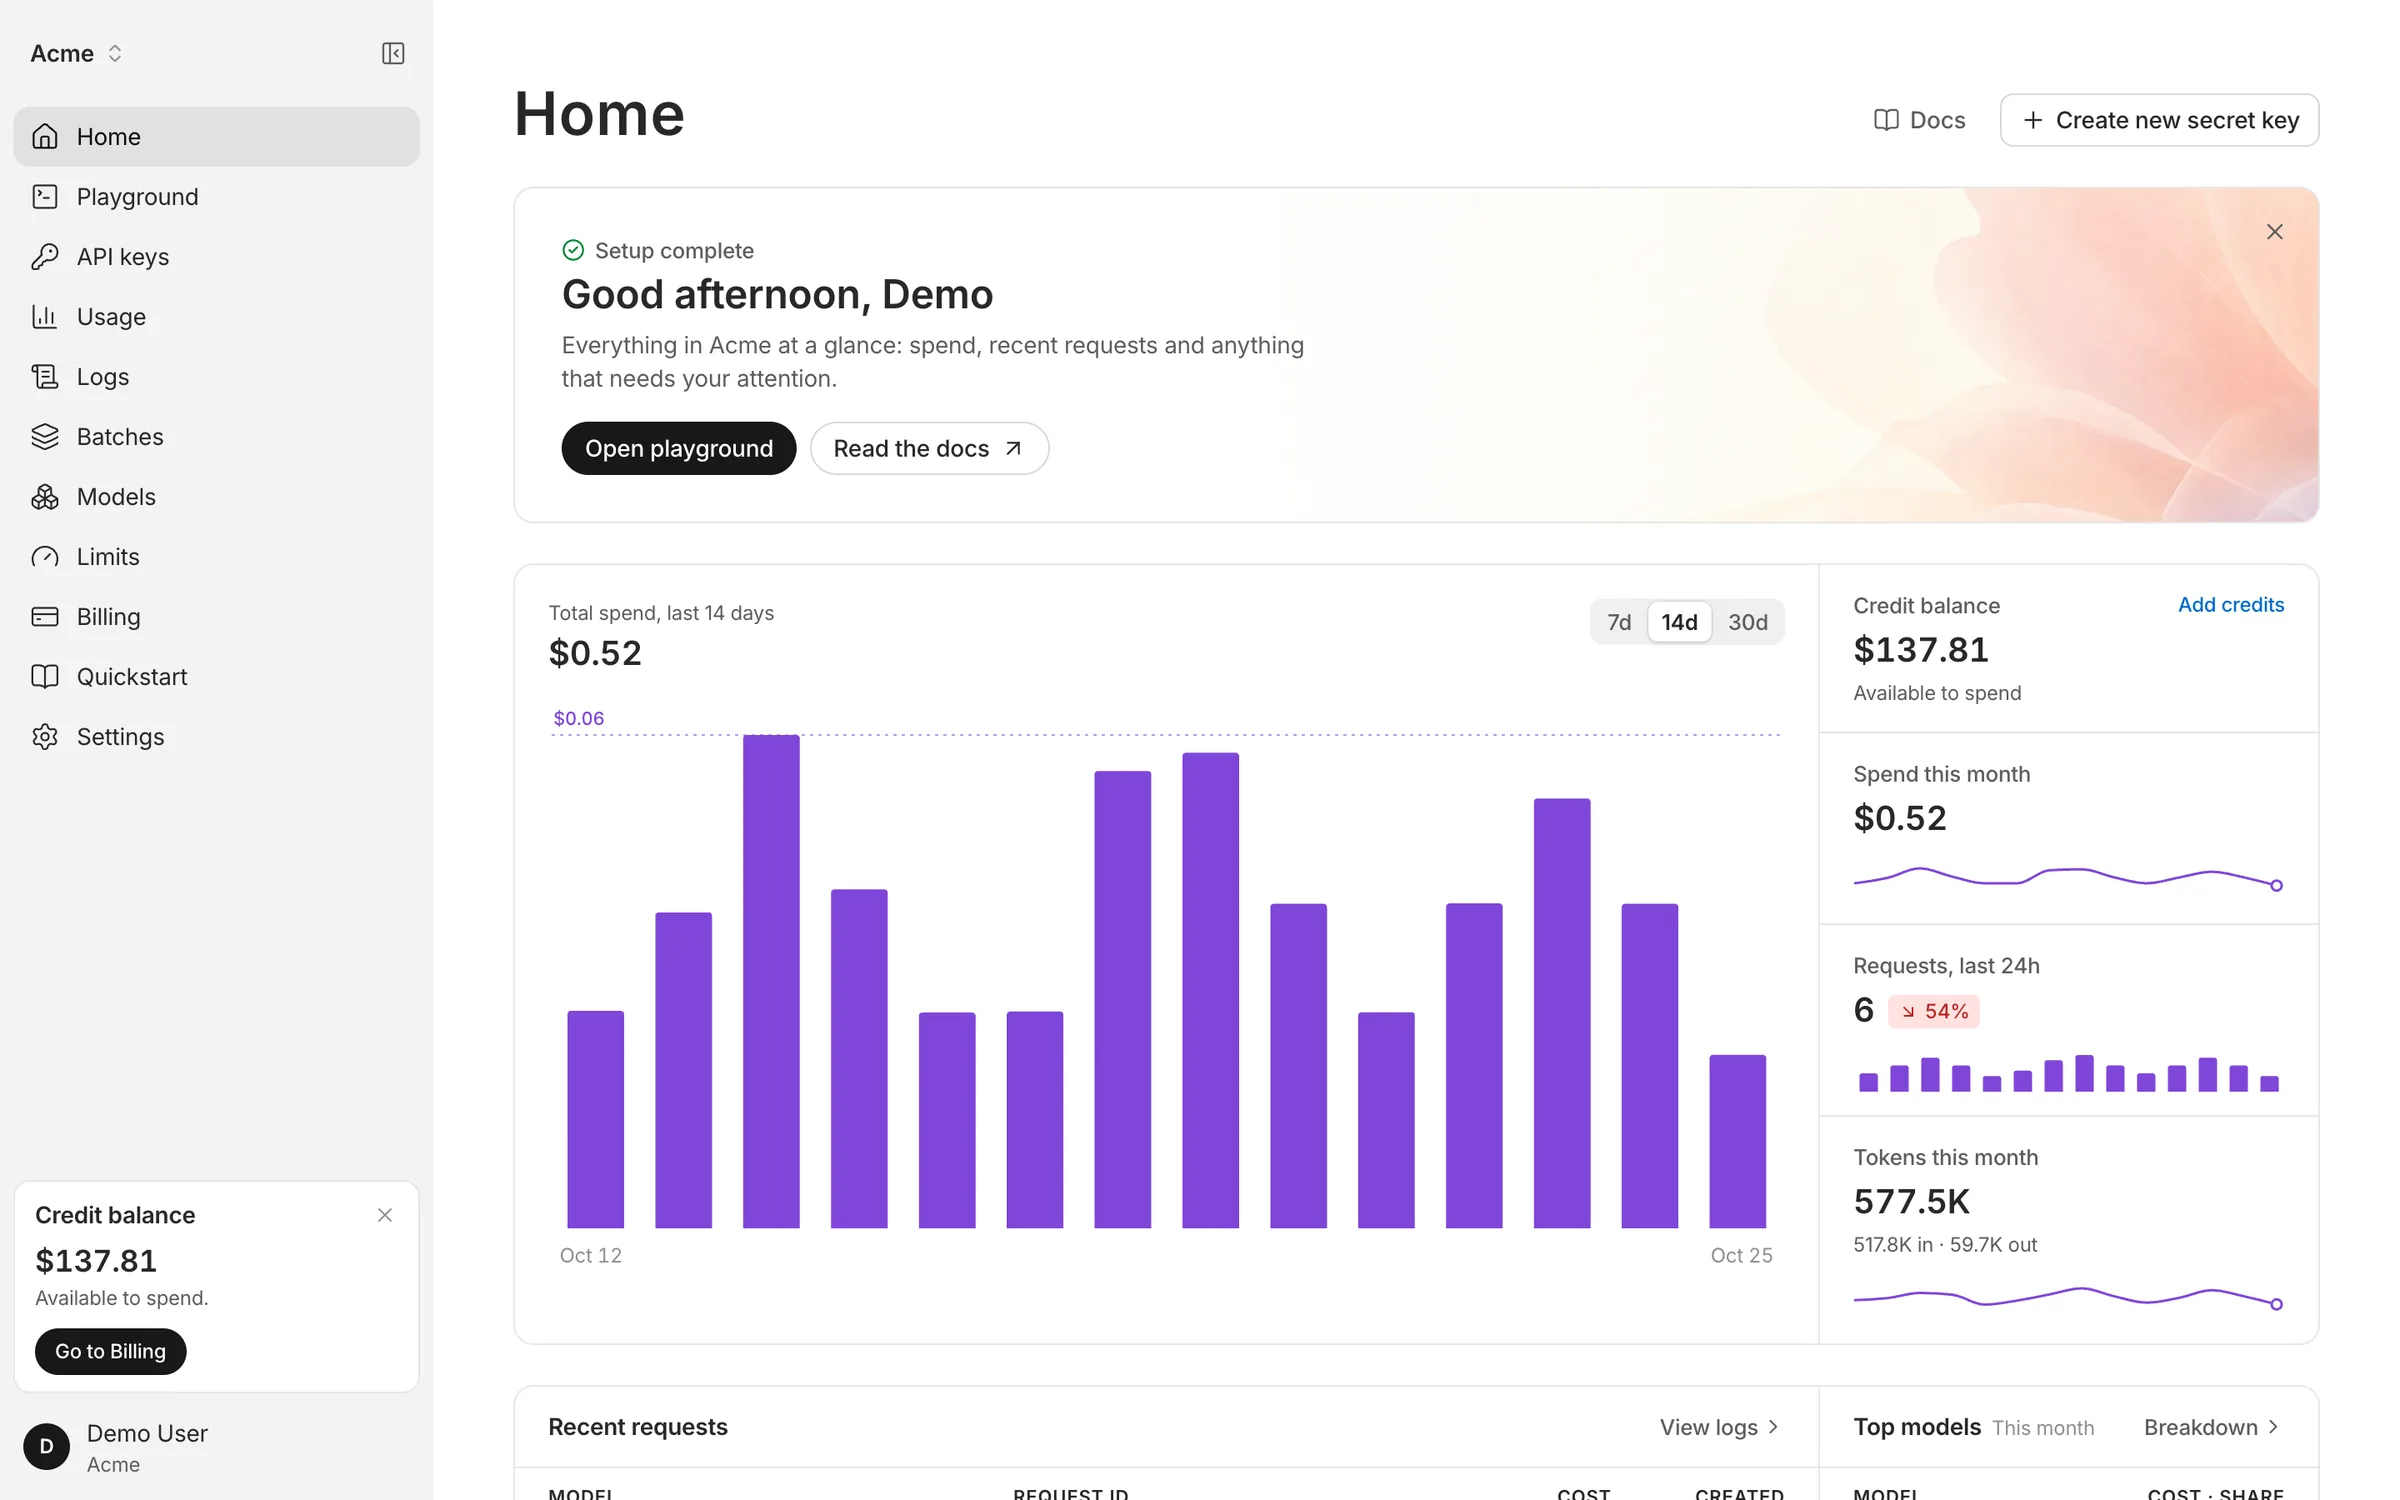This screenshot has height=1500, width=2400.
Task: Click the Open playground button
Action: 679,448
